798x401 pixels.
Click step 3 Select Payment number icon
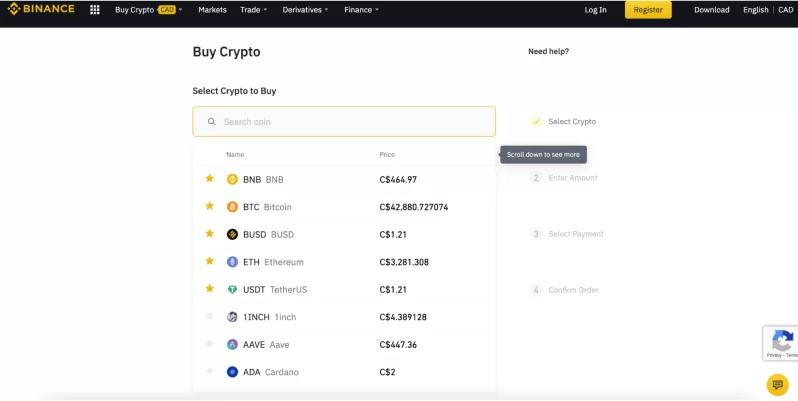coord(535,234)
